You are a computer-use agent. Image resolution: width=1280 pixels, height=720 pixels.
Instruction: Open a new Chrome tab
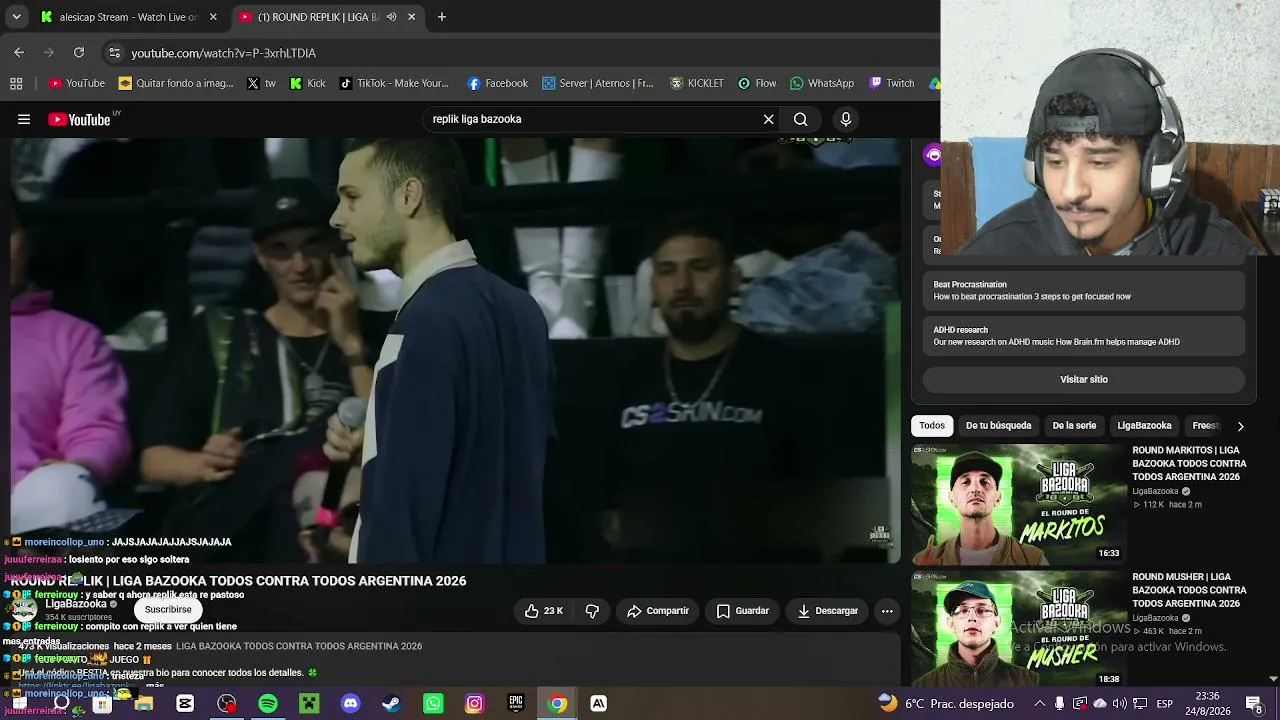click(442, 17)
